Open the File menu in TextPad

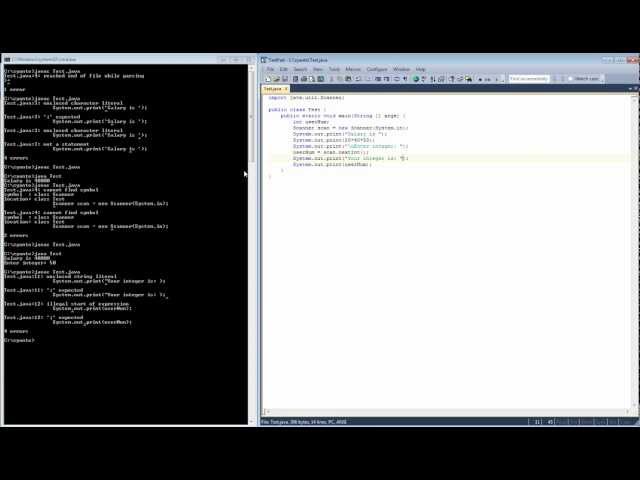pos(270,69)
